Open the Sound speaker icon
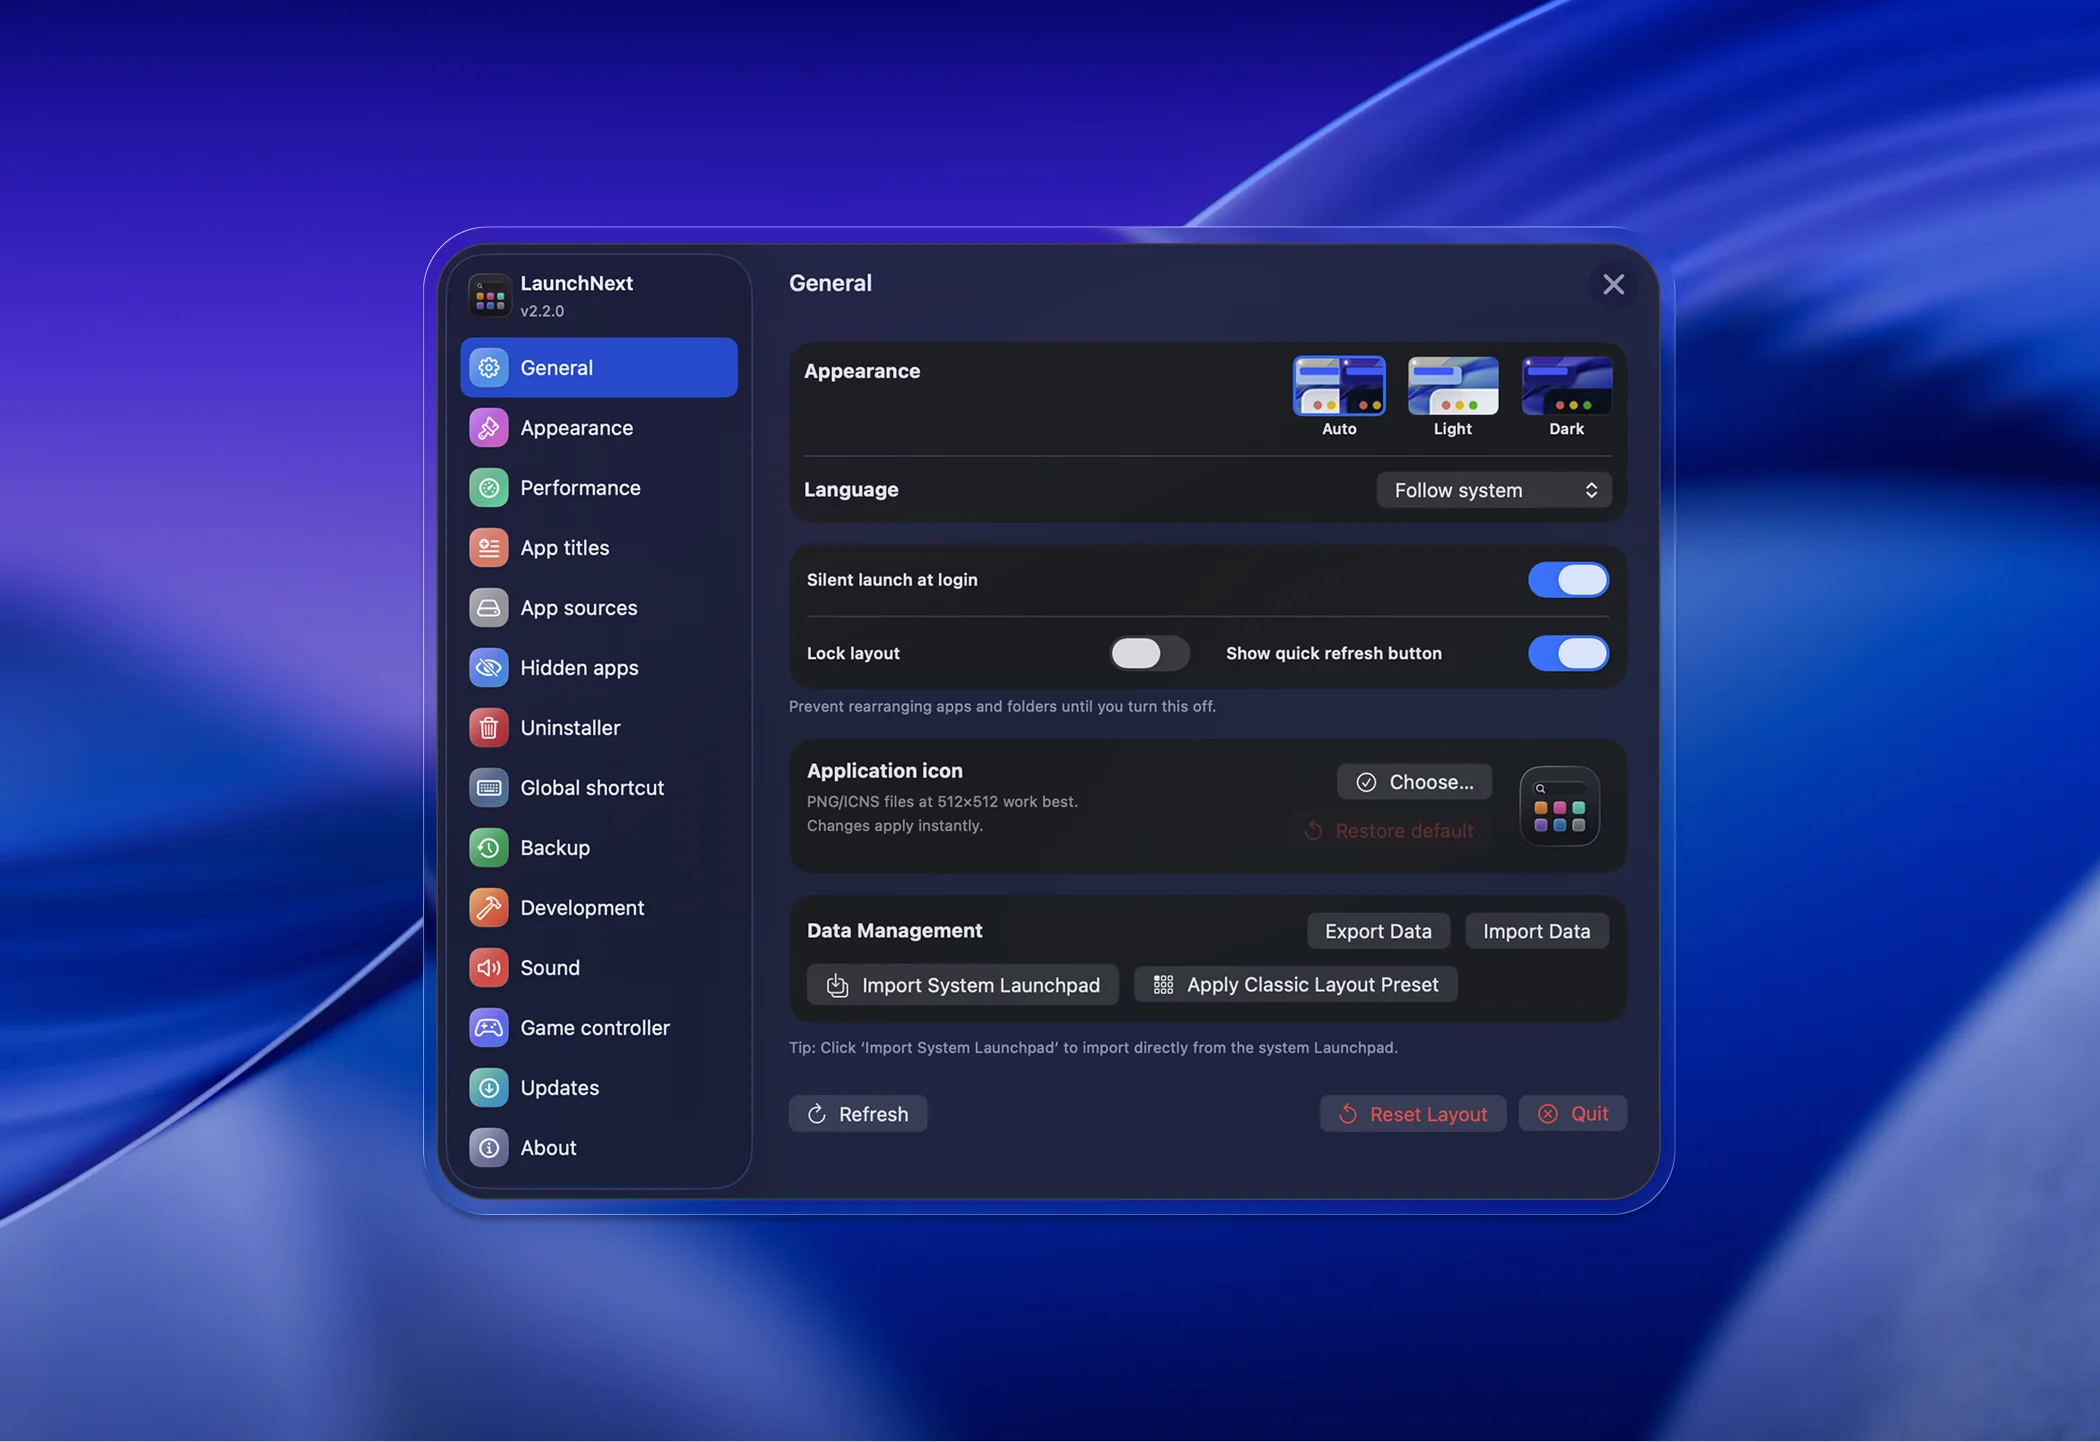This screenshot has height=1442, width=2100. pyautogui.click(x=488, y=968)
